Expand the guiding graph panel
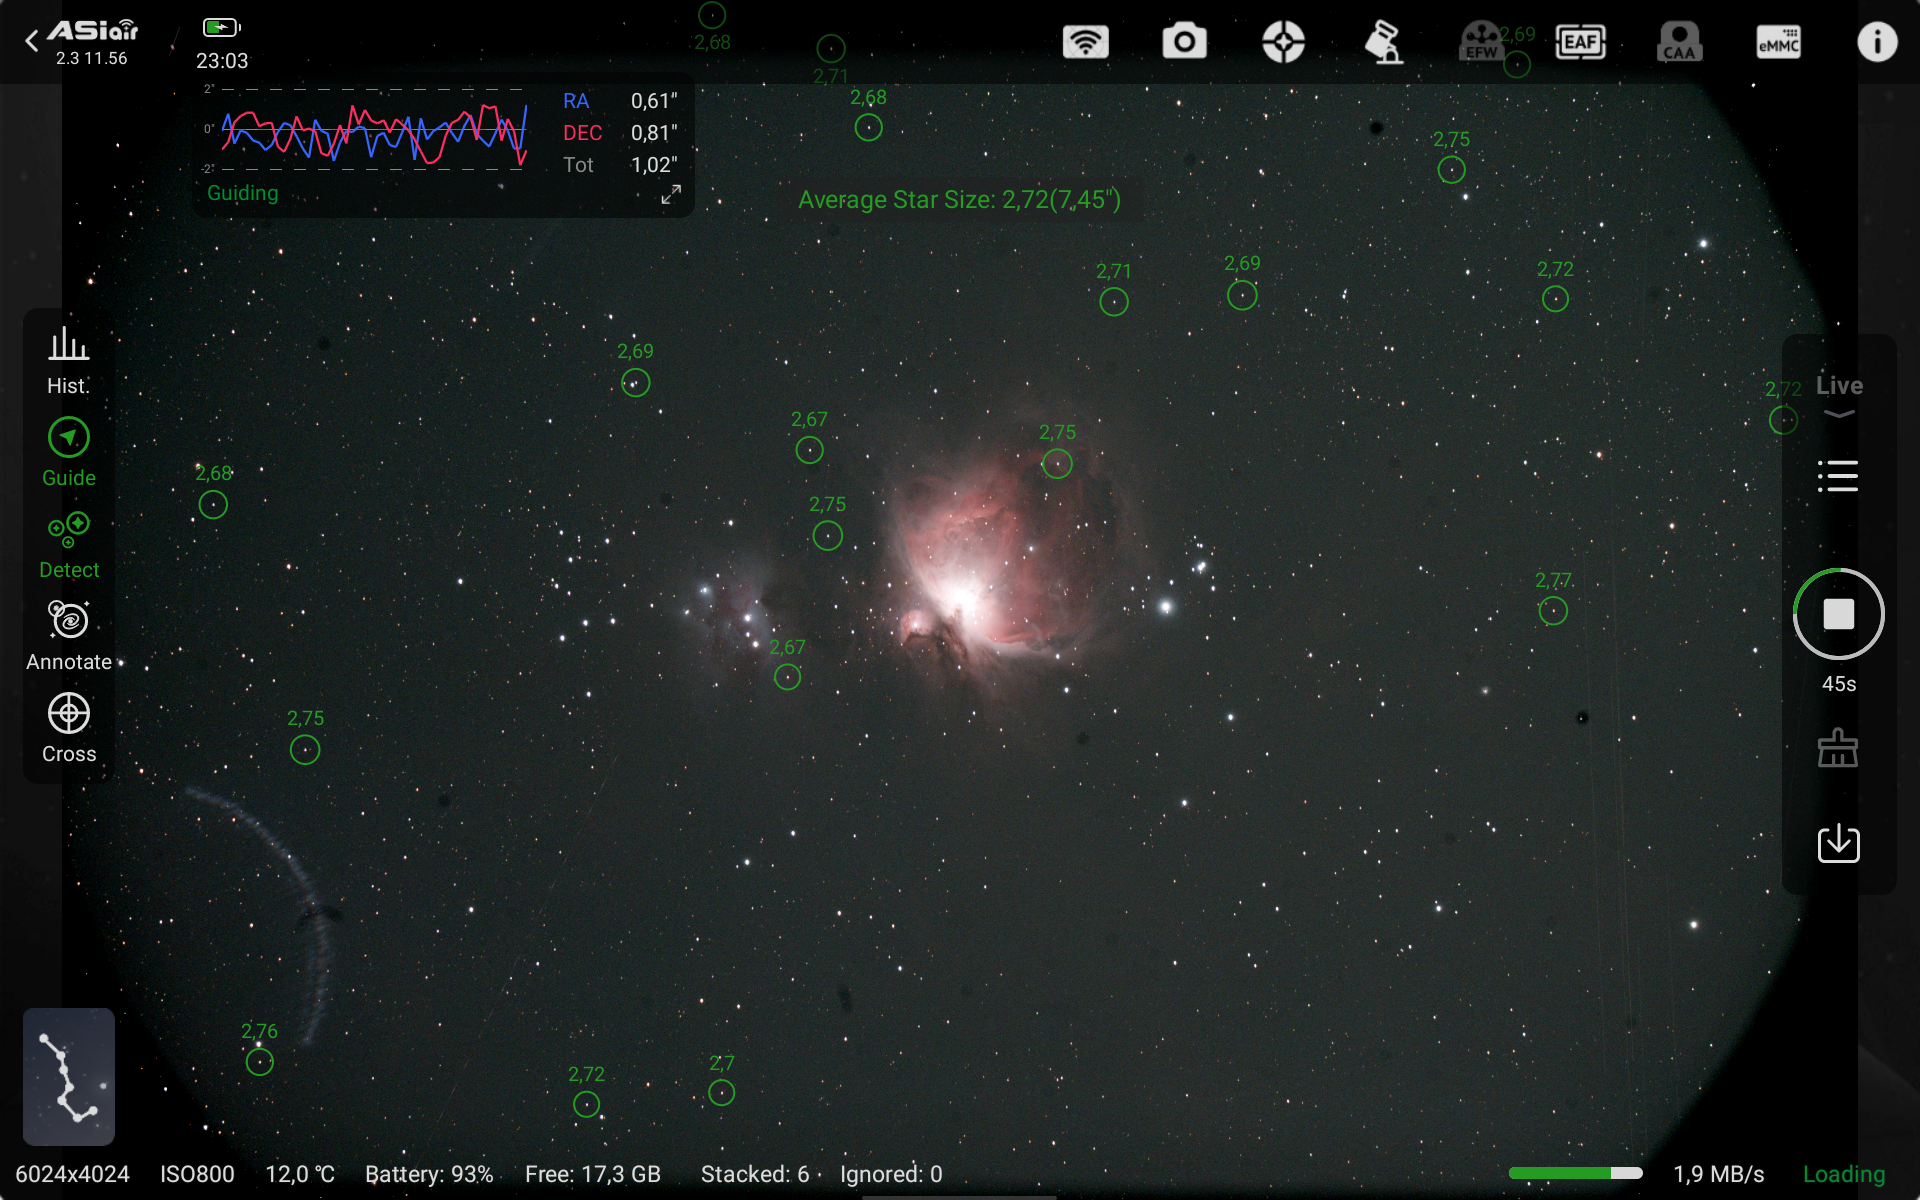This screenshot has height=1200, width=1920. (671, 194)
